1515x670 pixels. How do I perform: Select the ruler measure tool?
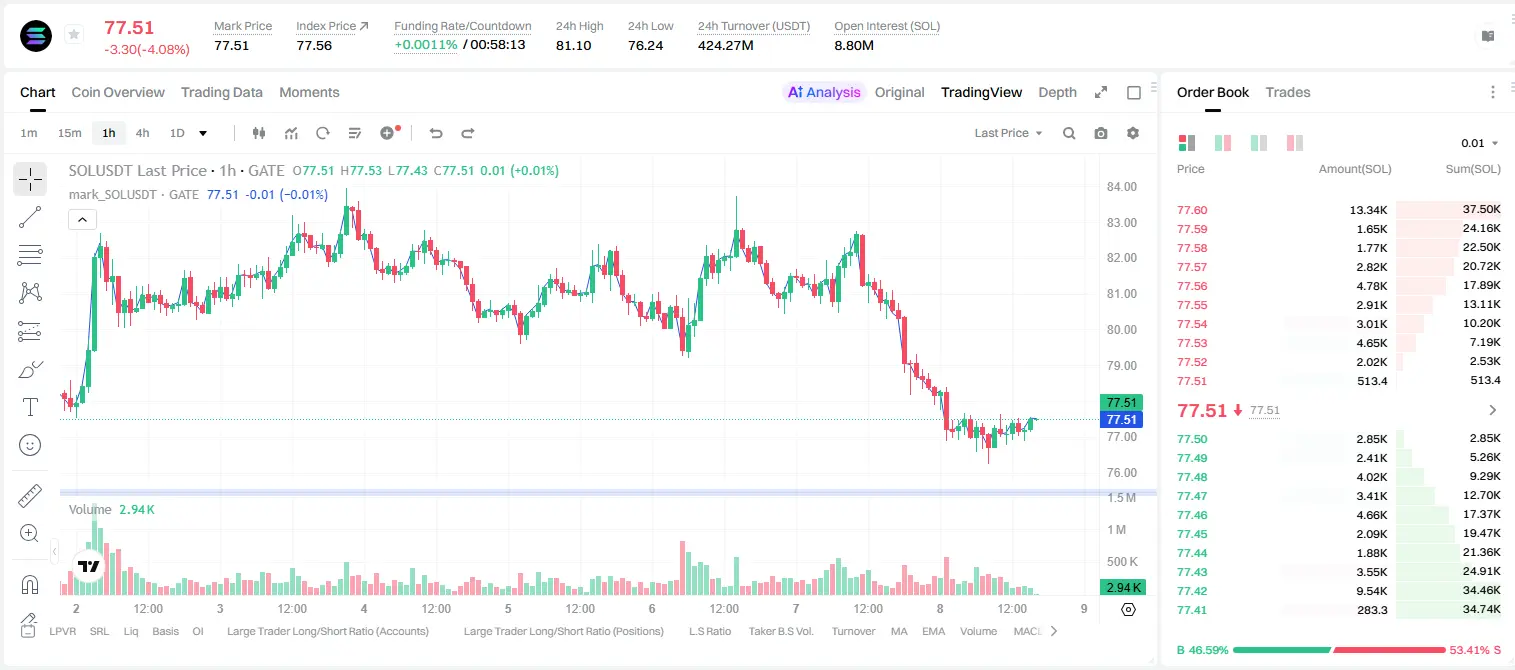coord(30,496)
